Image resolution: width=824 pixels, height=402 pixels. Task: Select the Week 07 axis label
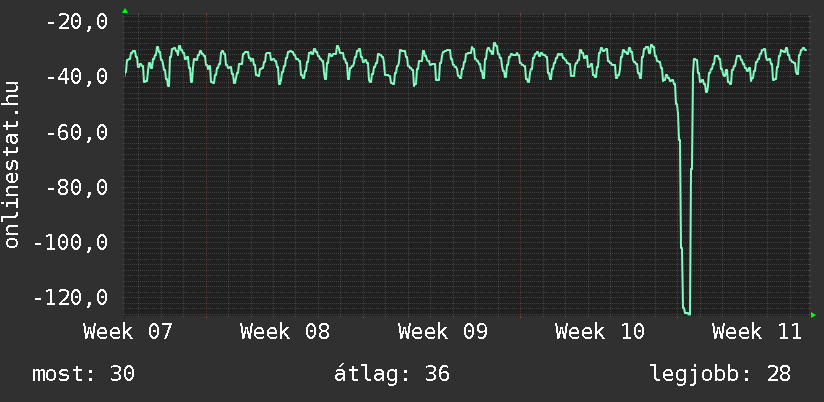128,332
